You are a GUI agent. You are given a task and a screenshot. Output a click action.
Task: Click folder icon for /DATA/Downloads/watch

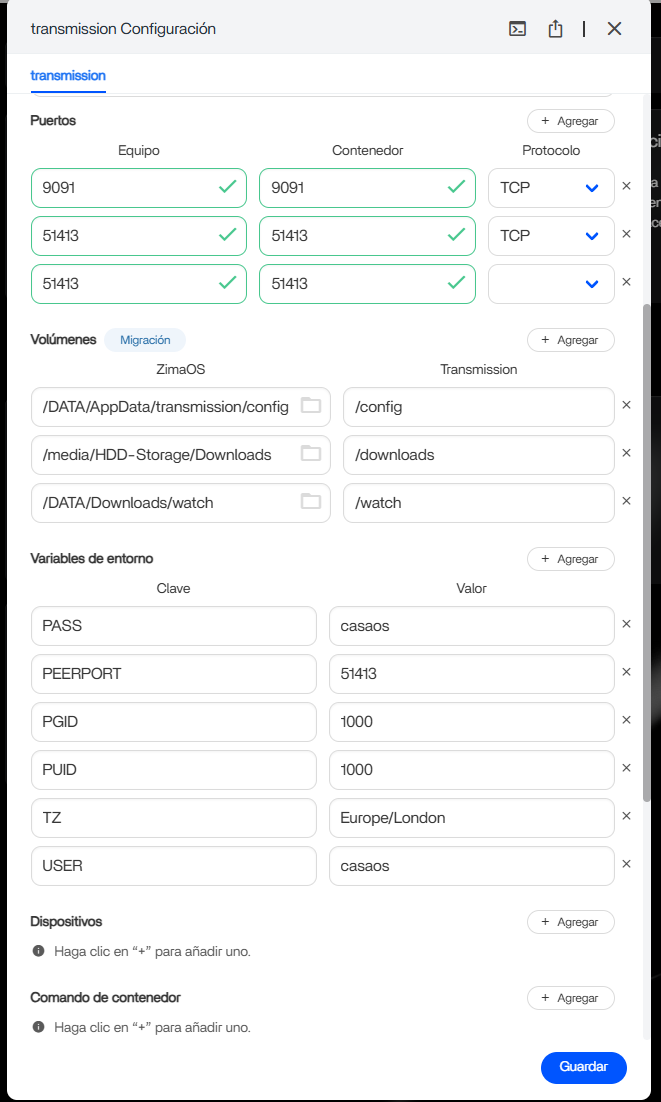pyautogui.click(x=311, y=502)
